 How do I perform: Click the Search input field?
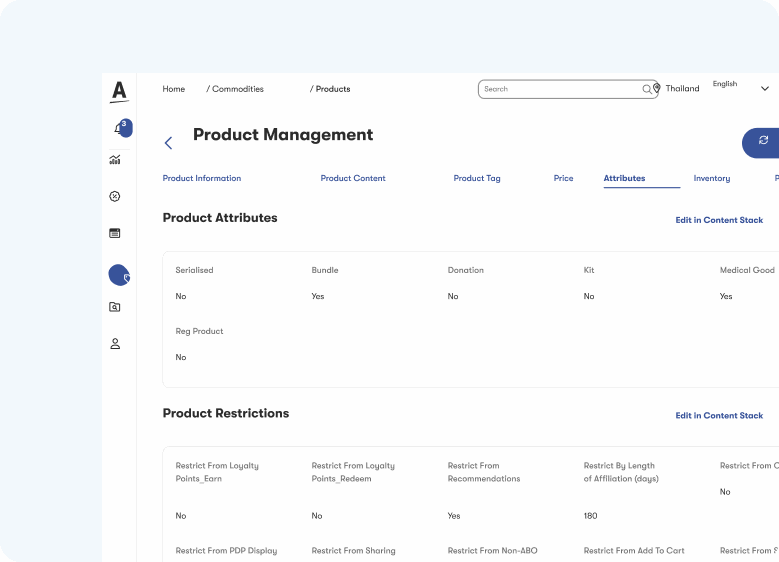(x=568, y=89)
